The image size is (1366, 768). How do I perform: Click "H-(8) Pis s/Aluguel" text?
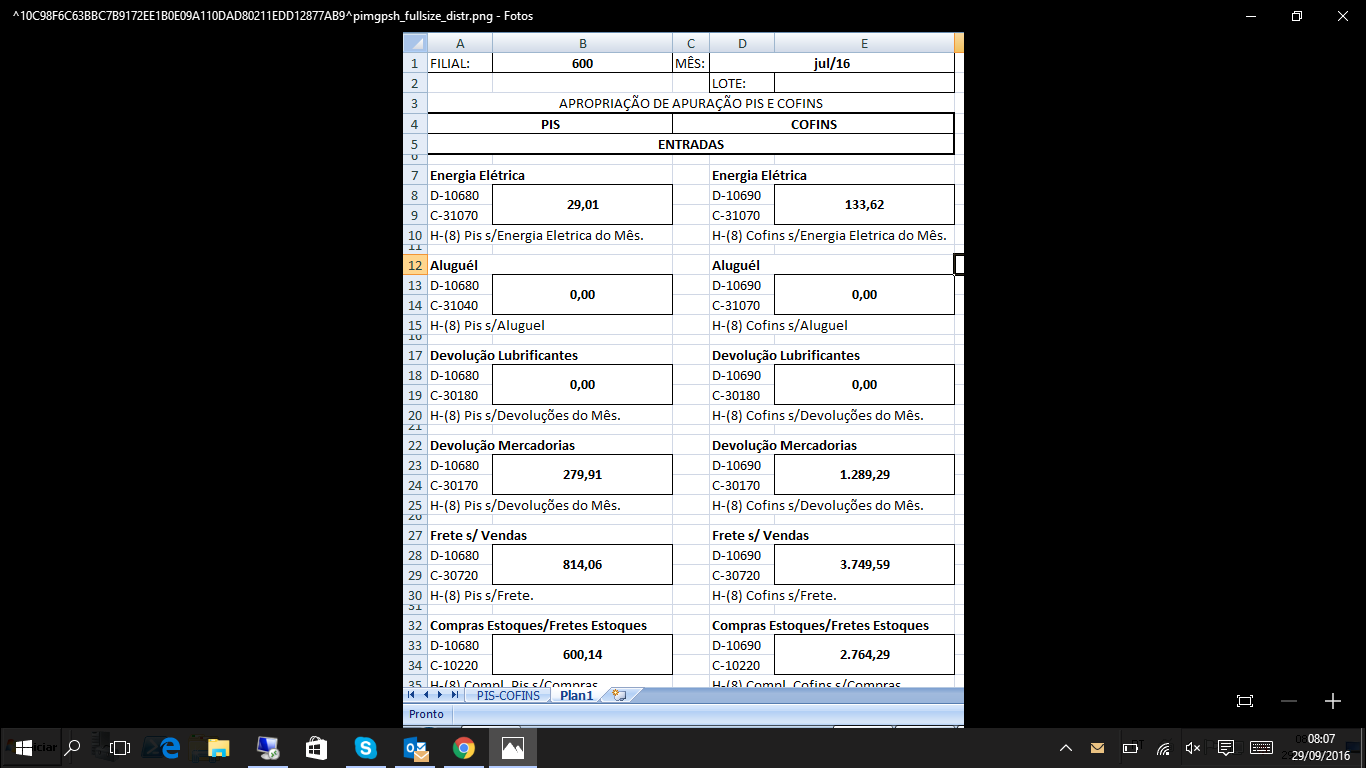pyautogui.click(x=487, y=325)
